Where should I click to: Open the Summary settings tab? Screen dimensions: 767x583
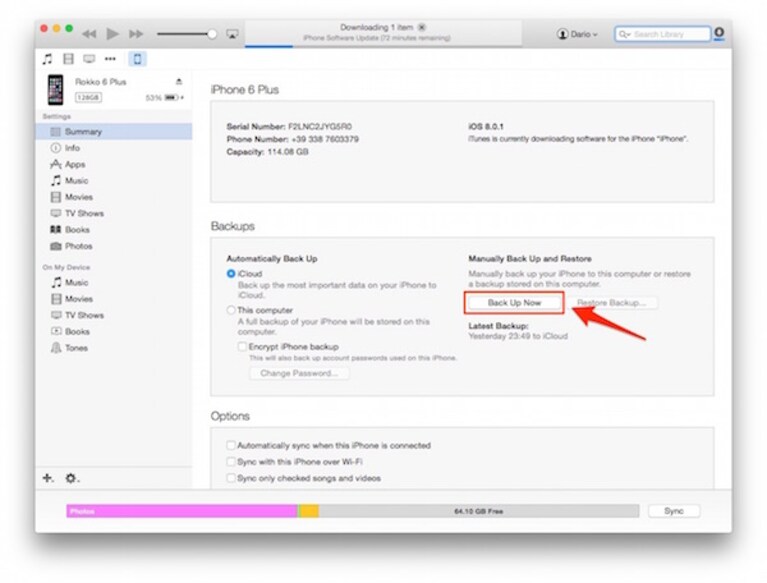[x=113, y=132]
